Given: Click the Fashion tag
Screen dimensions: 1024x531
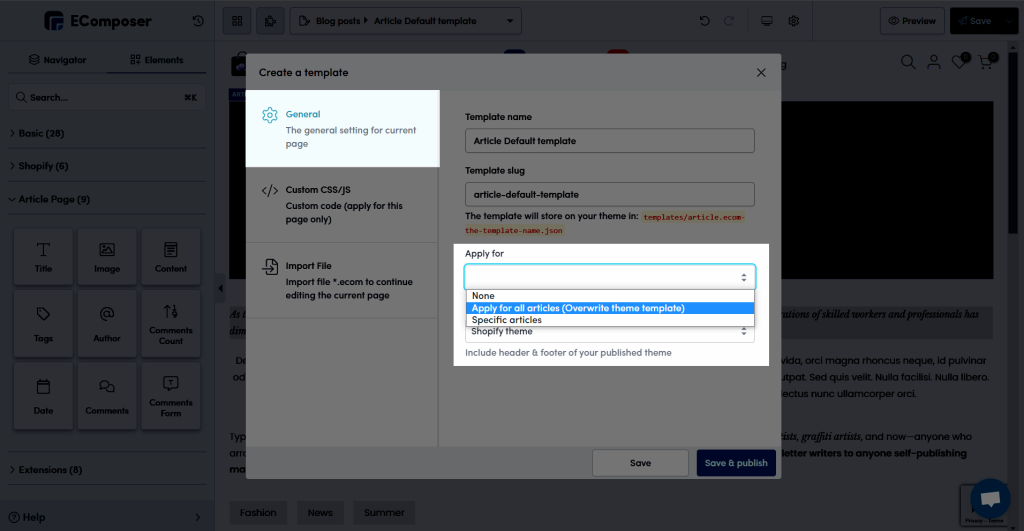Looking at the screenshot, I should click(x=258, y=513).
